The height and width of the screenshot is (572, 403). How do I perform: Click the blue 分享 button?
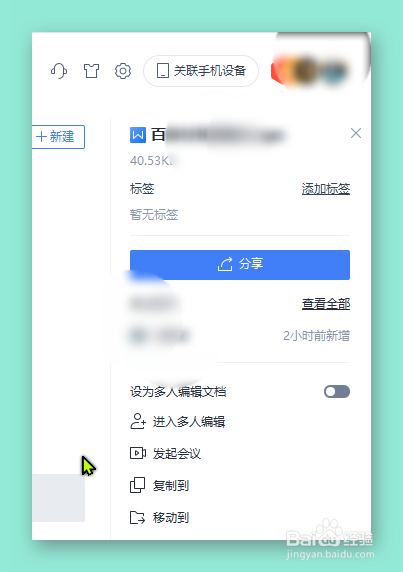coord(240,265)
